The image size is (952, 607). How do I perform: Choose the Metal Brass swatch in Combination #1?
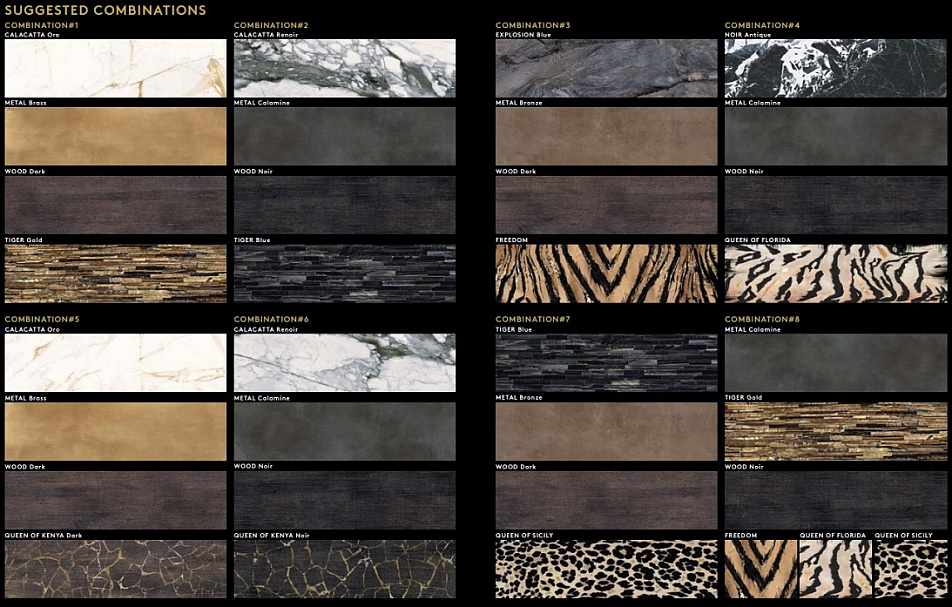tap(115, 136)
